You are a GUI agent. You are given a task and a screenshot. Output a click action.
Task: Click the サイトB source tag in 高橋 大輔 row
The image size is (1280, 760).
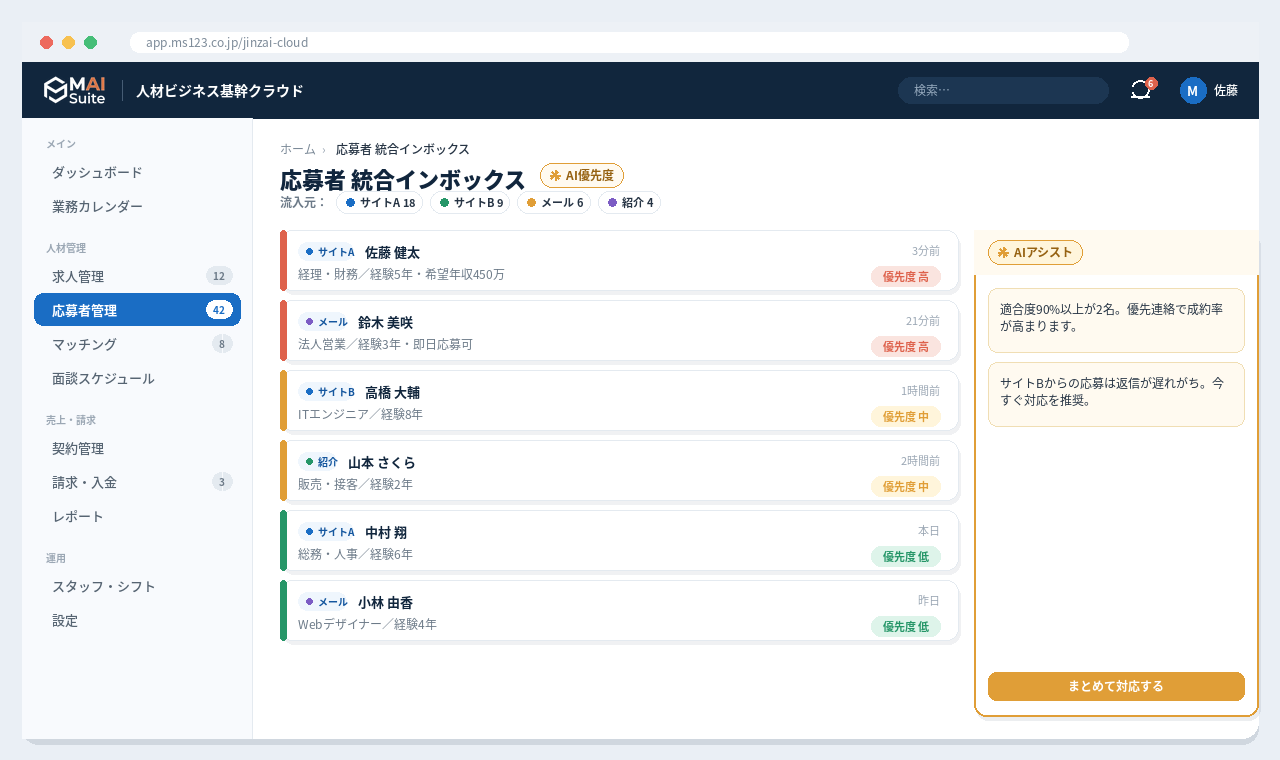[x=329, y=392]
